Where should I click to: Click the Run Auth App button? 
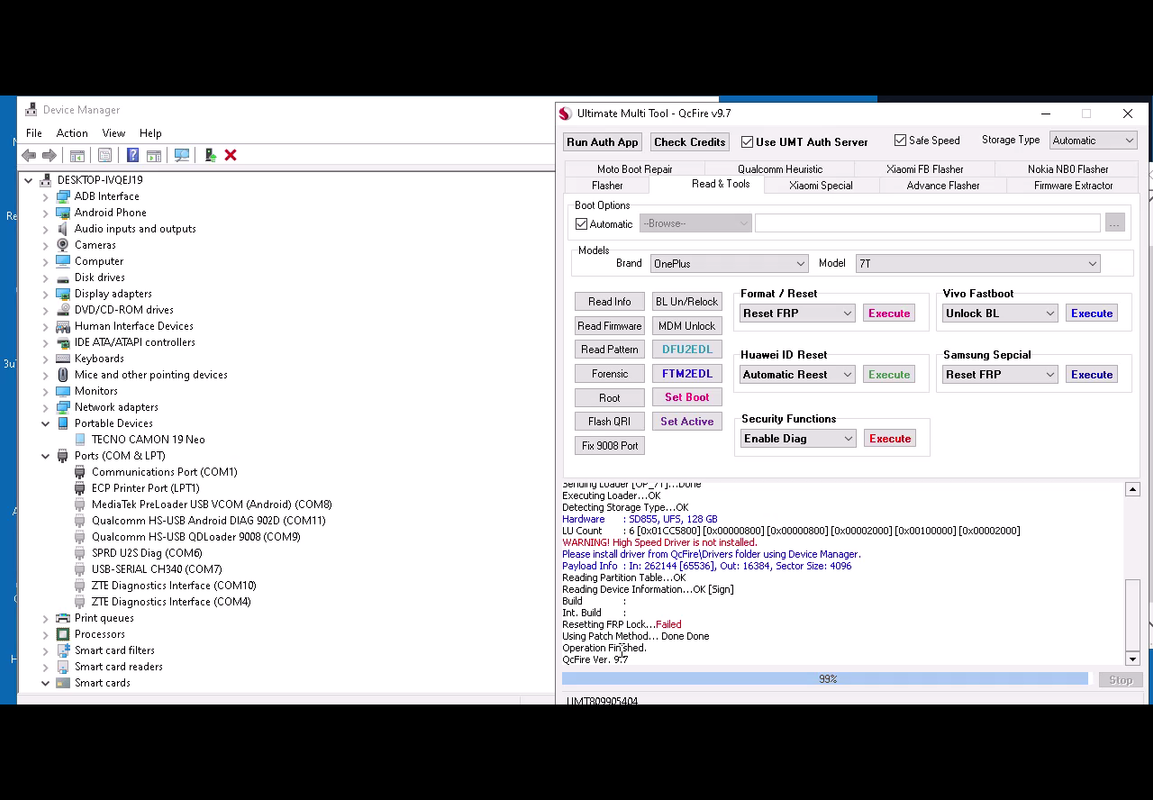602,142
